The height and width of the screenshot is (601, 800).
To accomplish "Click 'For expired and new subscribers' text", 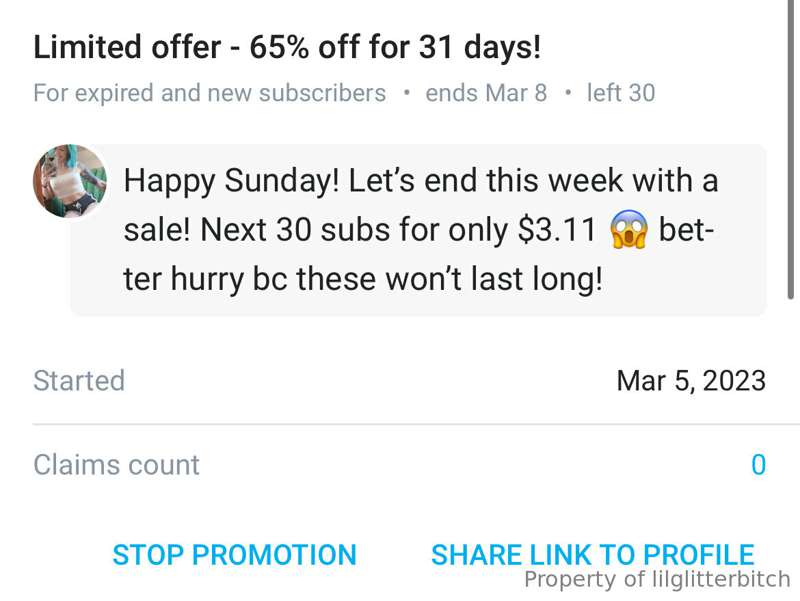I will pyautogui.click(x=210, y=93).
